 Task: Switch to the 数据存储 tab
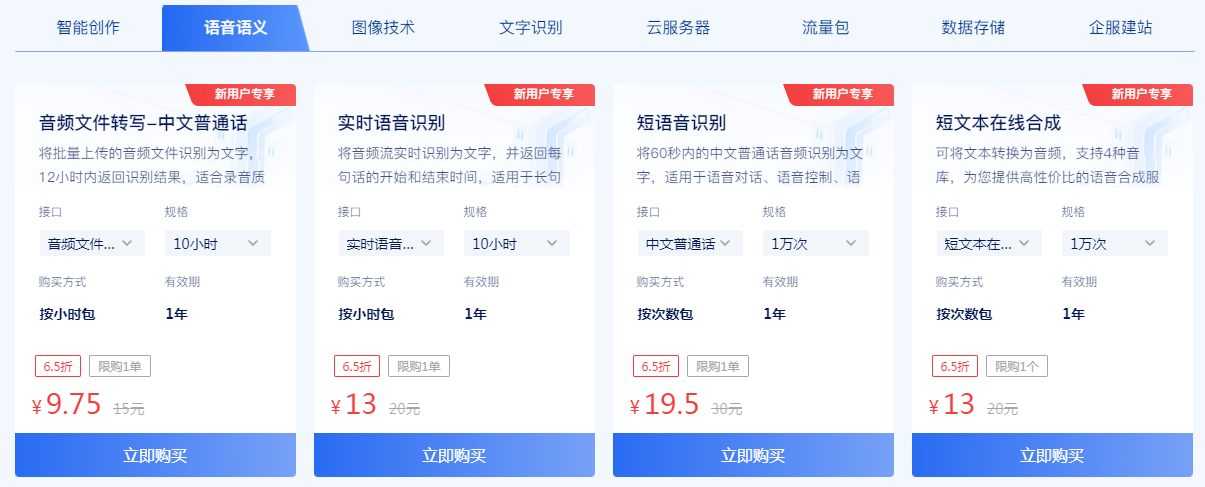click(974, 27)
